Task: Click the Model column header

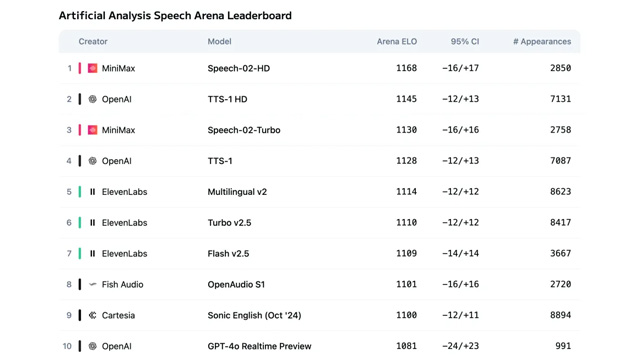Action: (x=219, y=42)
